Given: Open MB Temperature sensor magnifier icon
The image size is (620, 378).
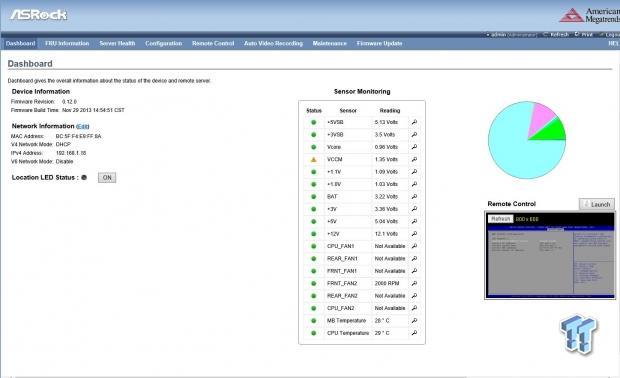Looking at the screenshot, I should coord(414,321).
